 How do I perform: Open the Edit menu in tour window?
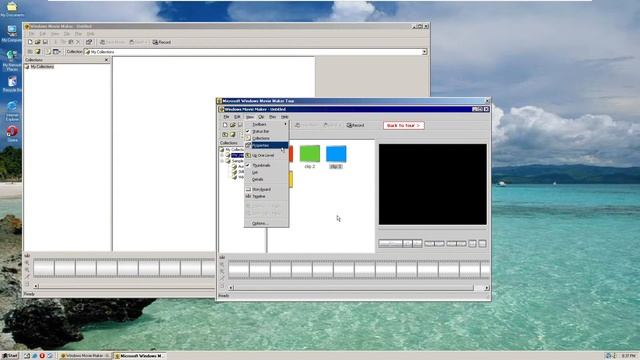click(237, 117)
